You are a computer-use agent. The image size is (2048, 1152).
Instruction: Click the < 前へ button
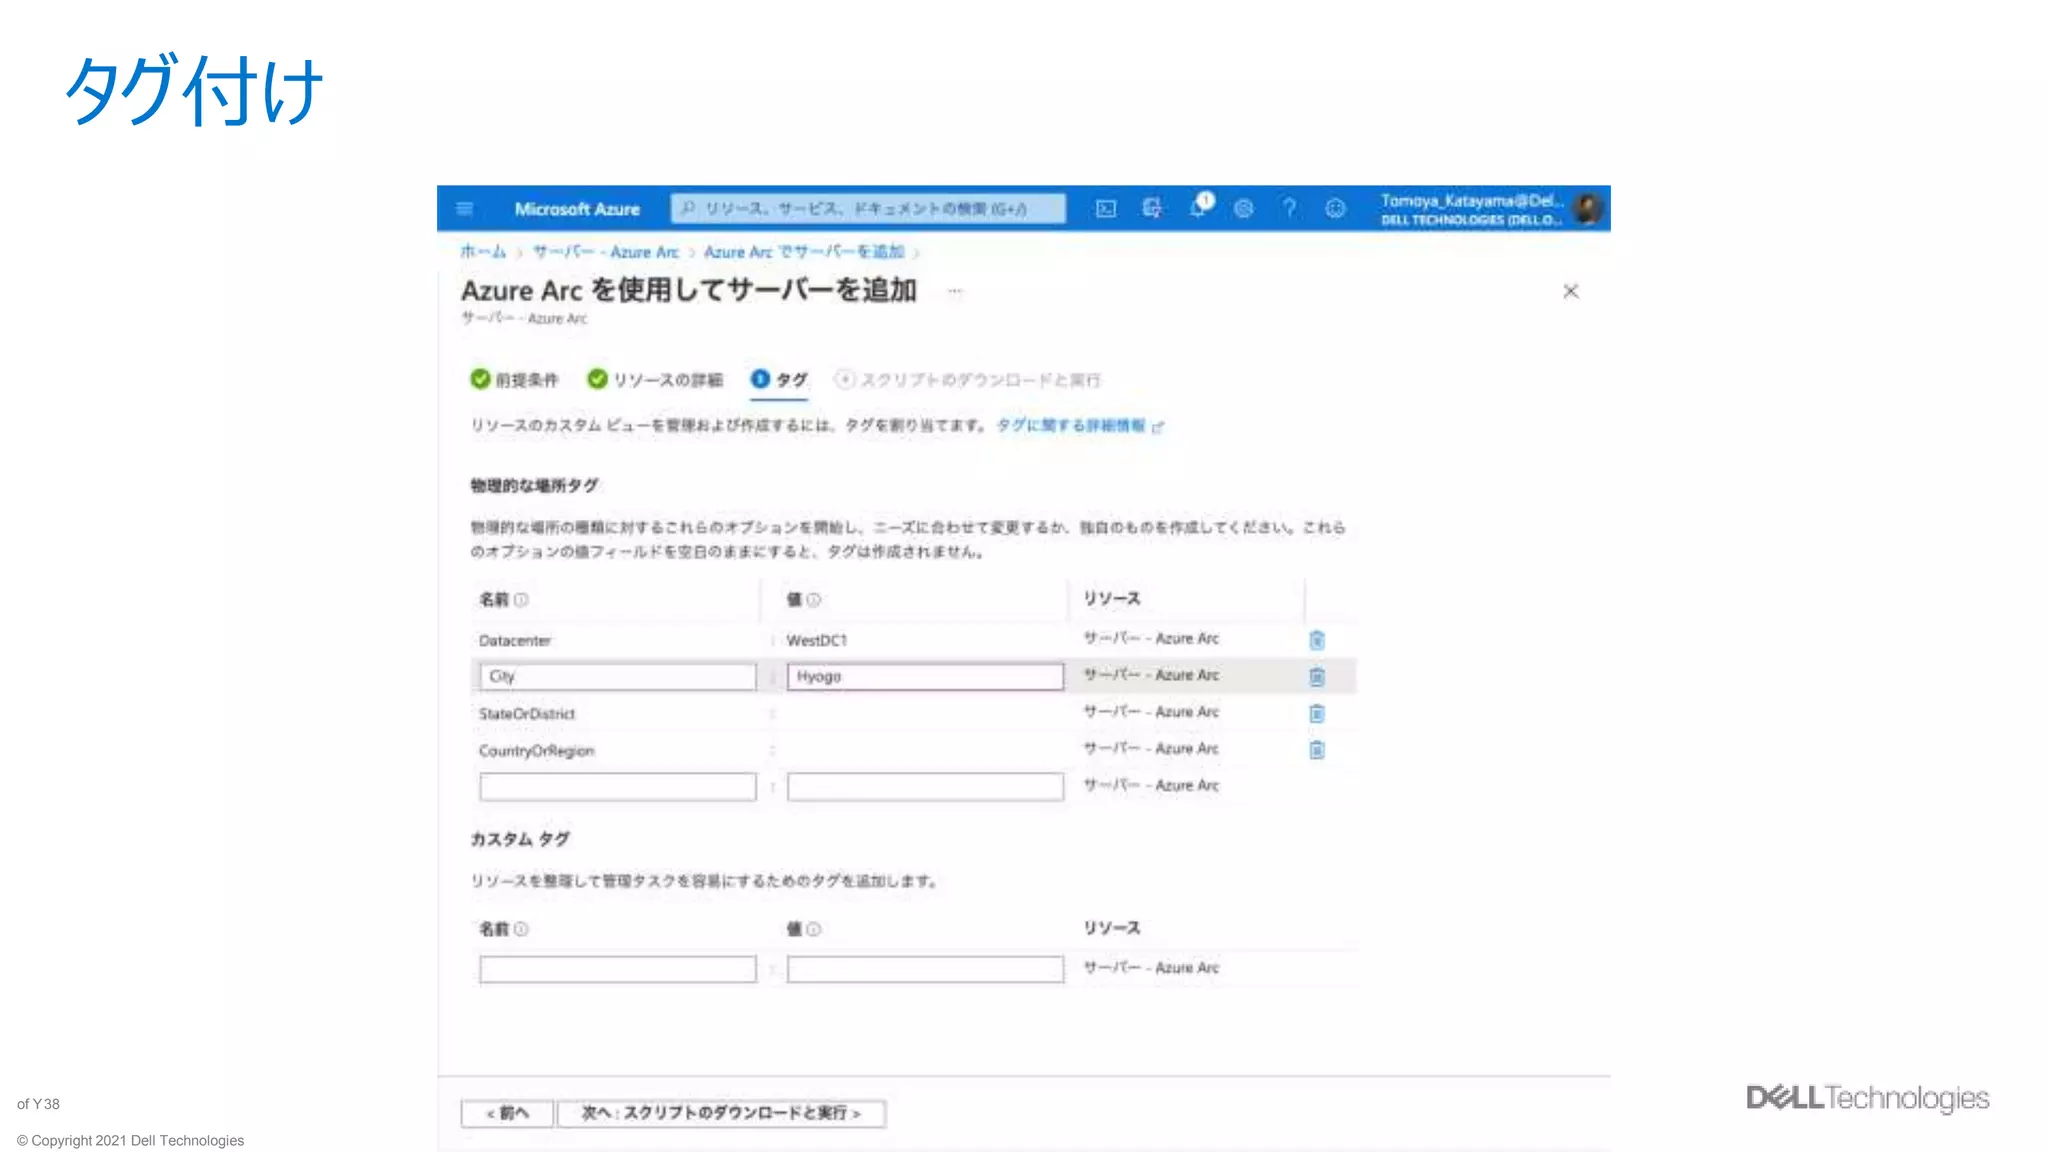(x=507, y=1113)
